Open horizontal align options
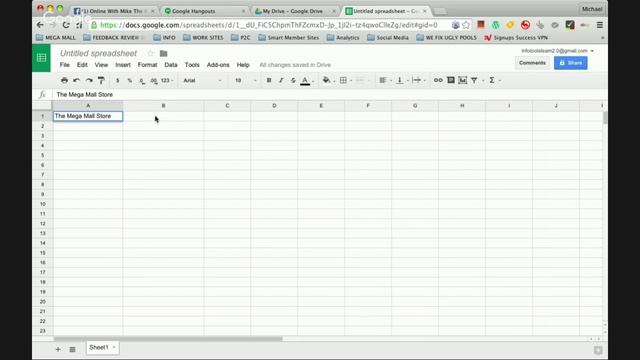 (x=384, y=80)
